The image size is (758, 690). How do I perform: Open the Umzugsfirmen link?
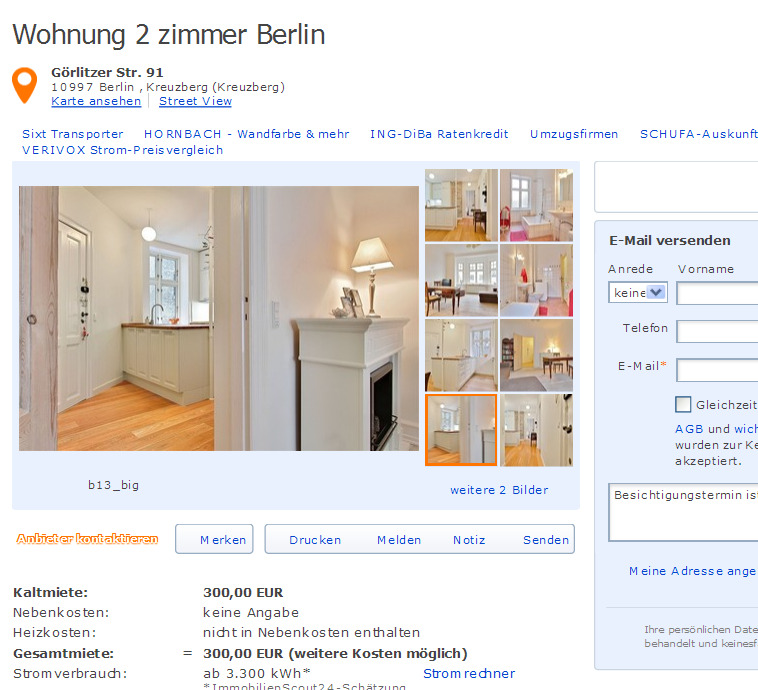point(574,134)
